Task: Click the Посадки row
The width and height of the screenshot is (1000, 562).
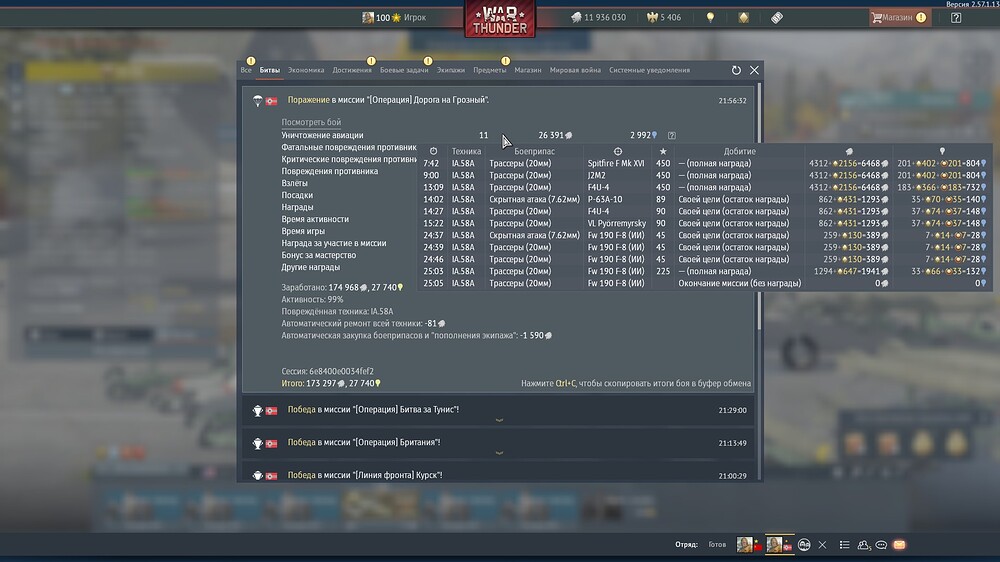Action: click(297, 195)
